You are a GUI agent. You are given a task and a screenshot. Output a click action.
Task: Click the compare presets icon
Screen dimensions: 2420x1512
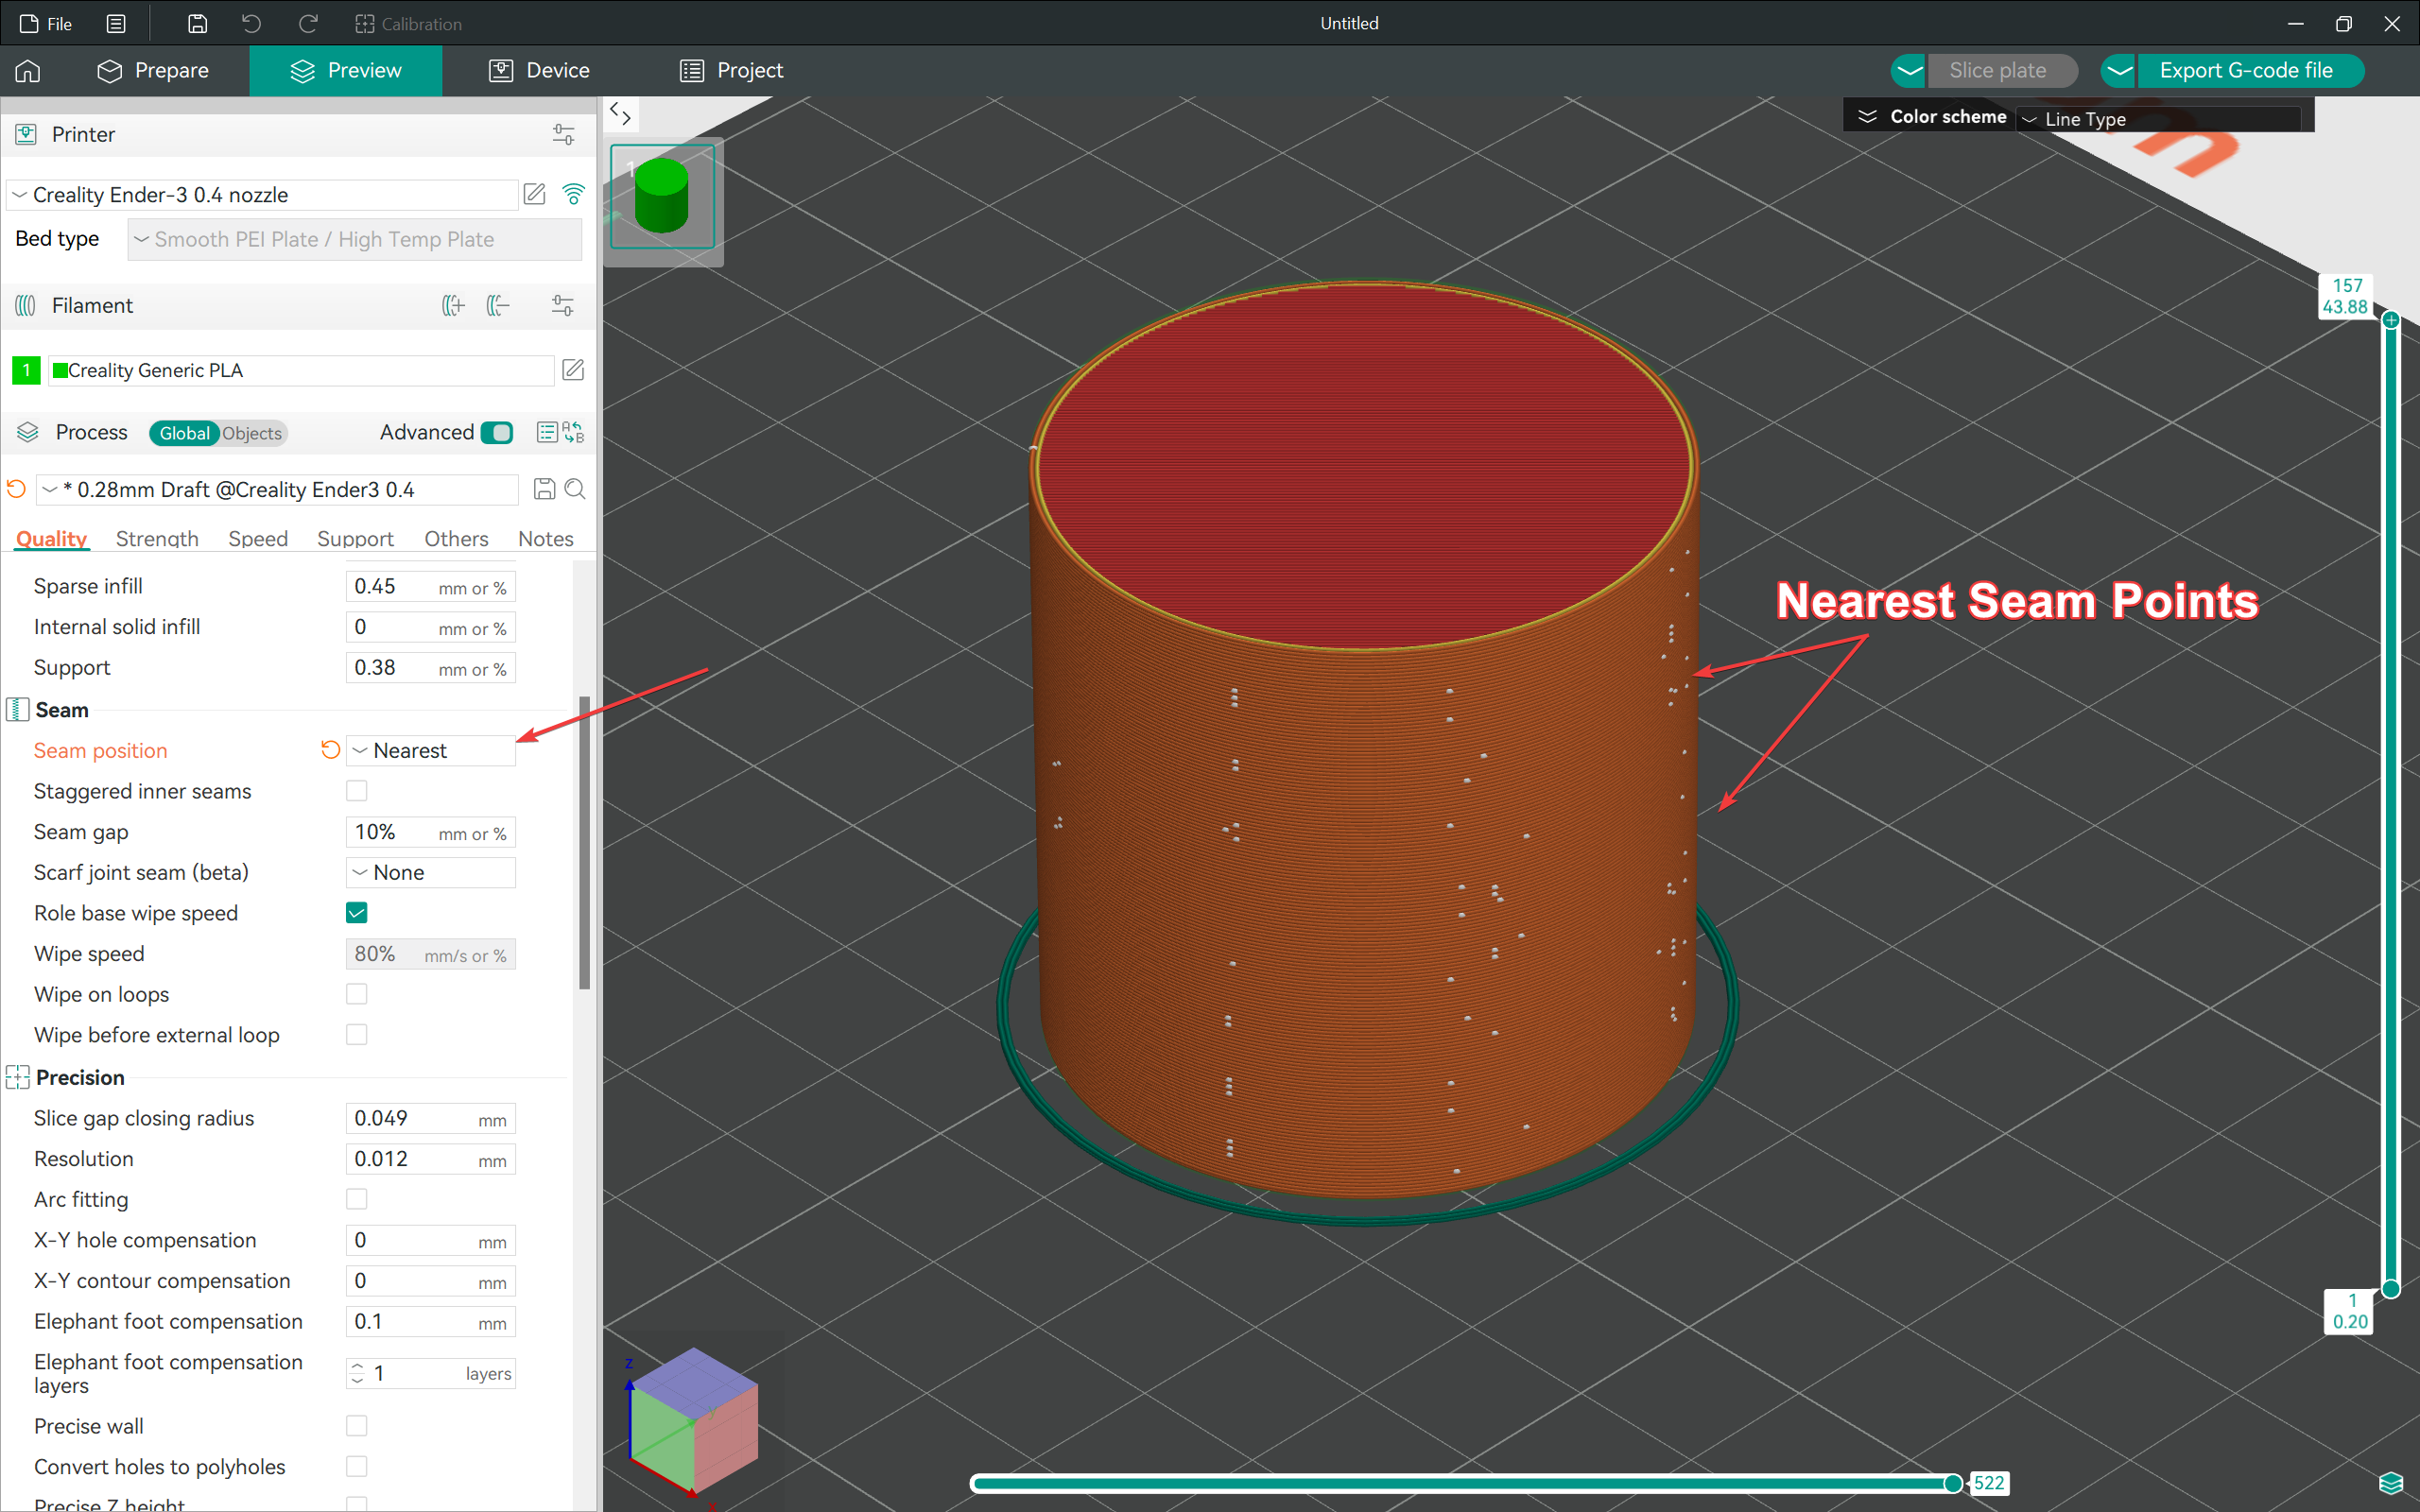(574, 432)
